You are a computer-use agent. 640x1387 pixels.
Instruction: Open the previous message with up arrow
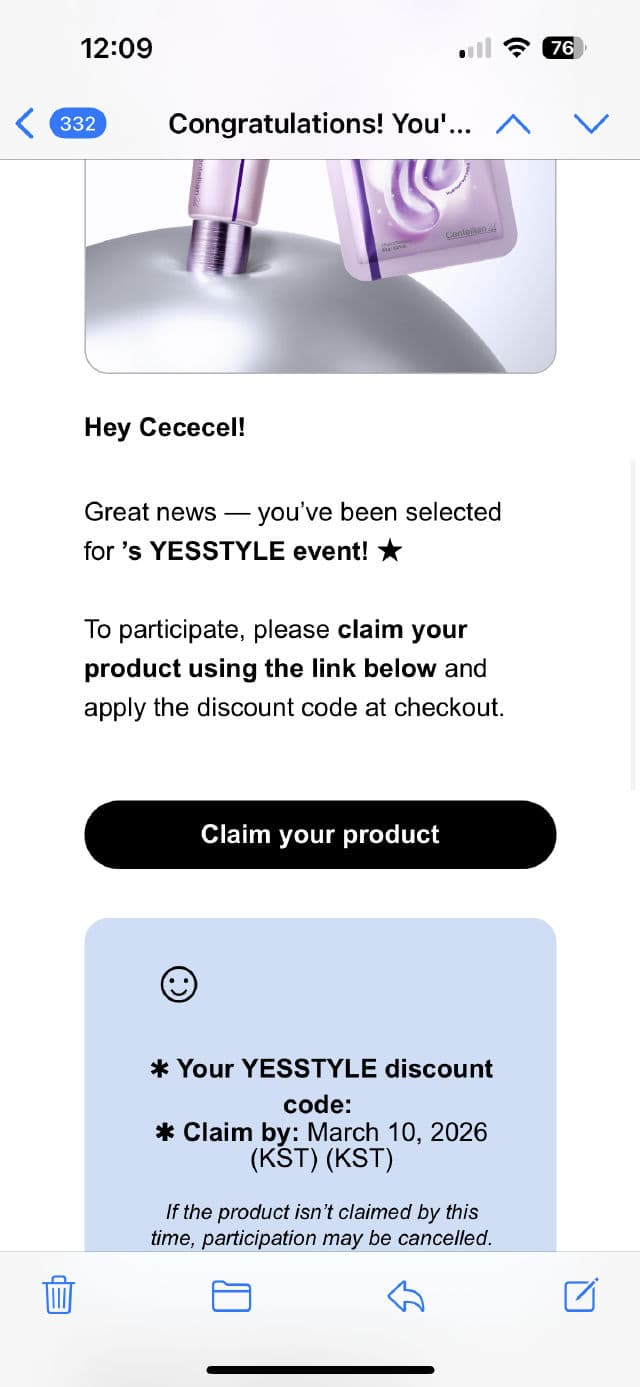513,123
